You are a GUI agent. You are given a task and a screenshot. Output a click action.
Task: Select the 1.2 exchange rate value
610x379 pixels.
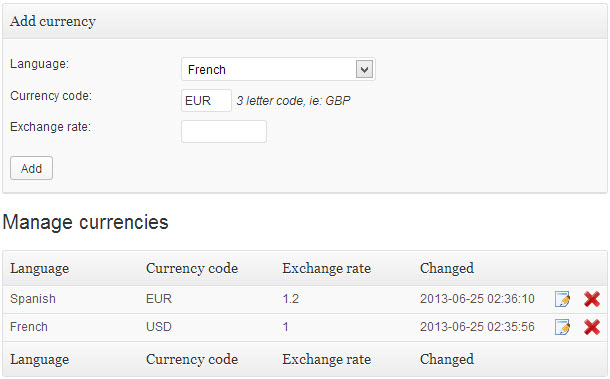coord(290,299)
